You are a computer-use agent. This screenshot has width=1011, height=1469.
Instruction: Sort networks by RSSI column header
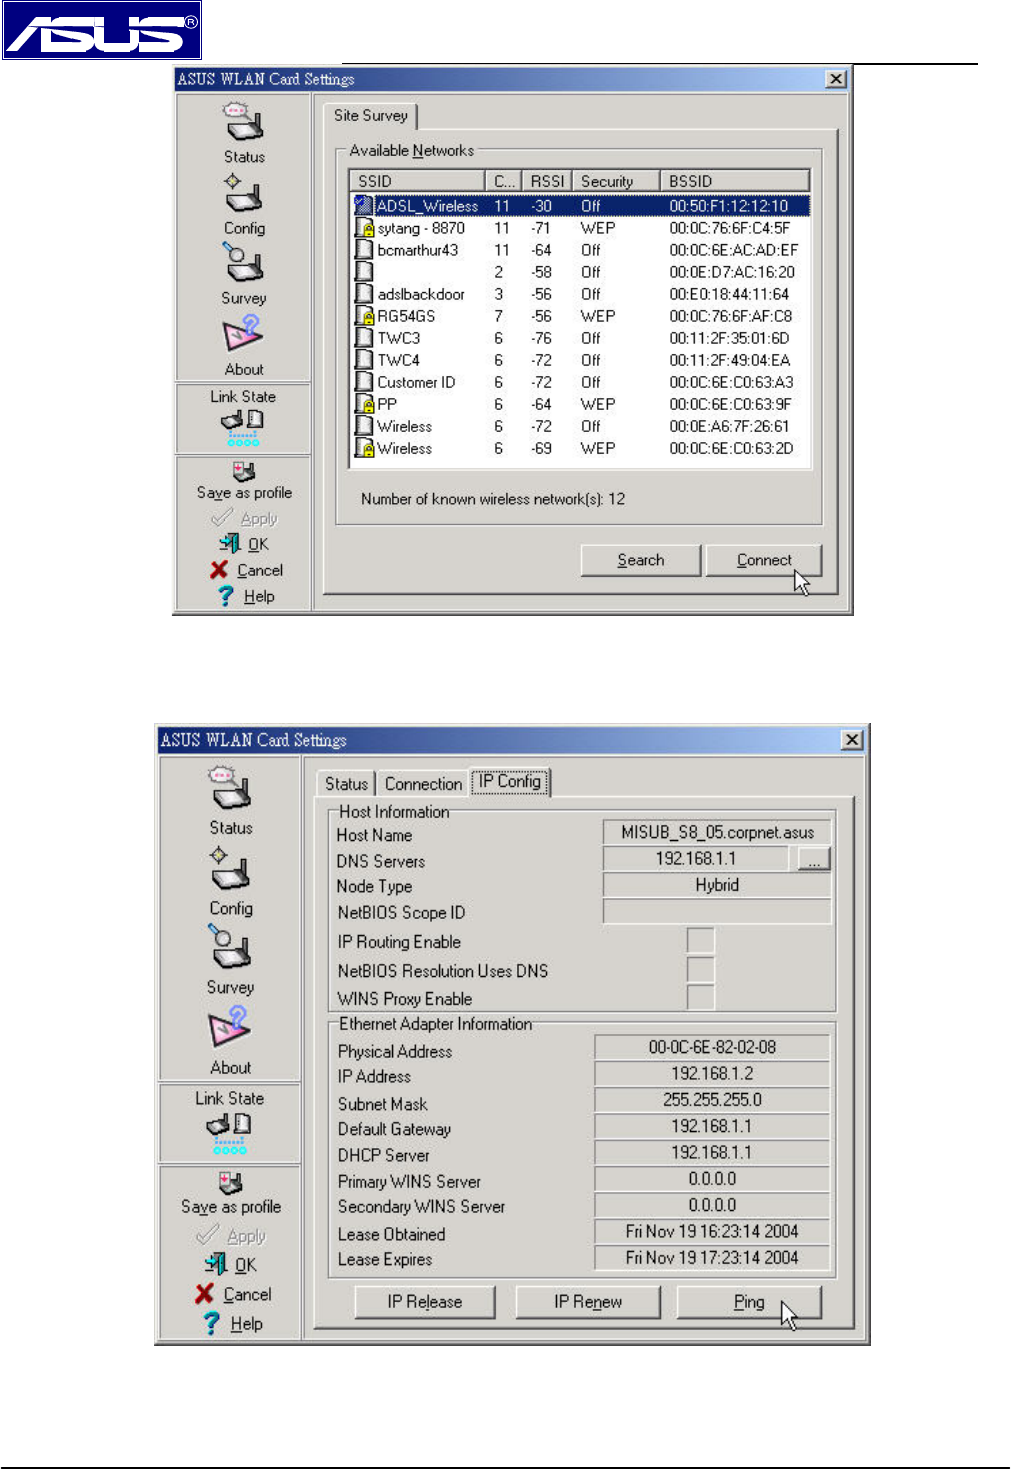(547, 181)
